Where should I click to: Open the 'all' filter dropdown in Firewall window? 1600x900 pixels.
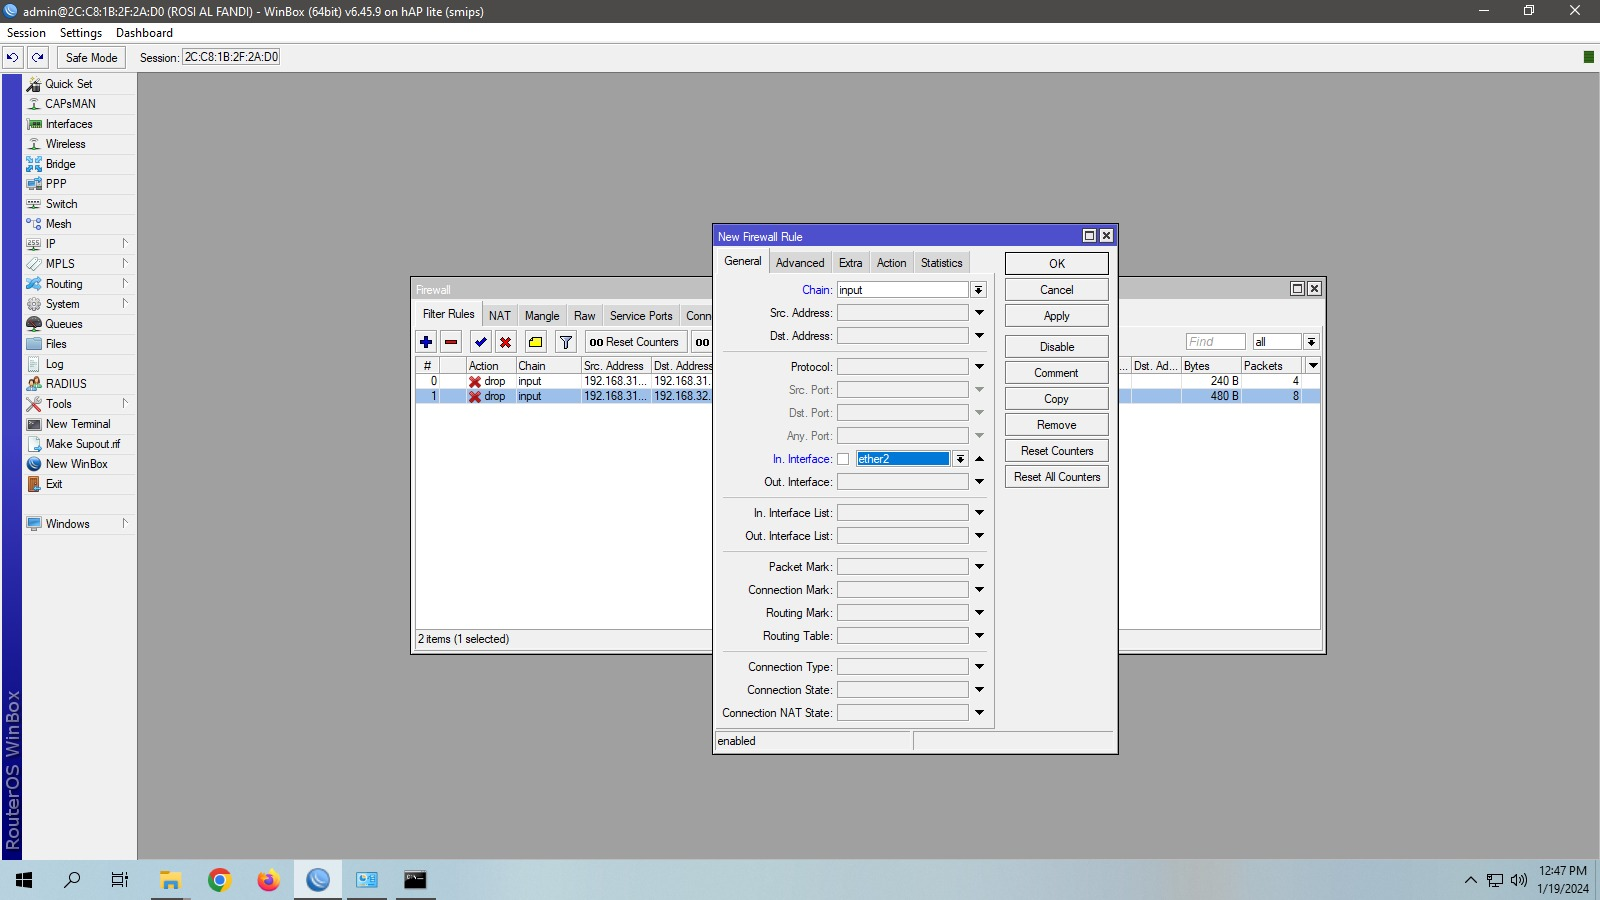1311,342
